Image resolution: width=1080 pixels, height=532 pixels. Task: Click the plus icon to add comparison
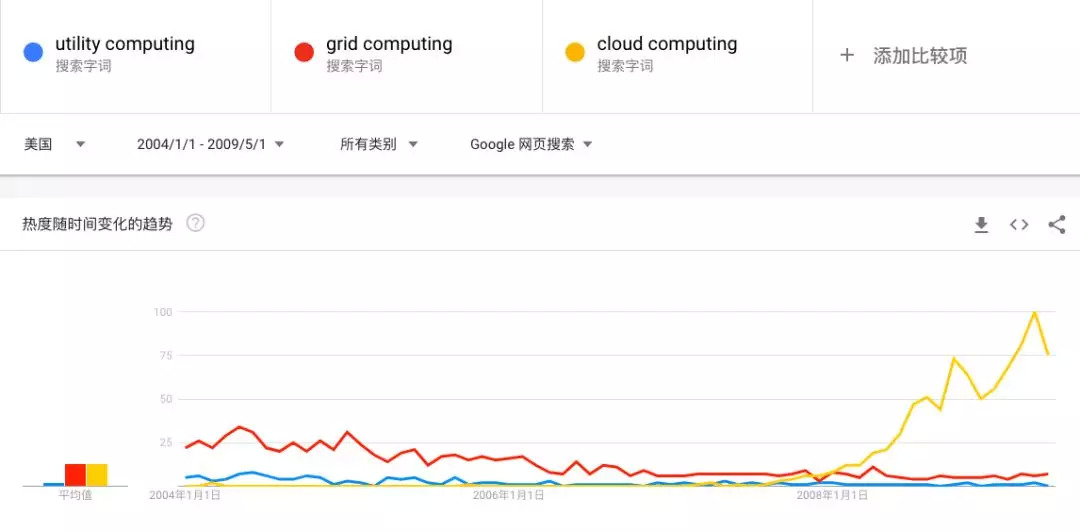point(847,55)
